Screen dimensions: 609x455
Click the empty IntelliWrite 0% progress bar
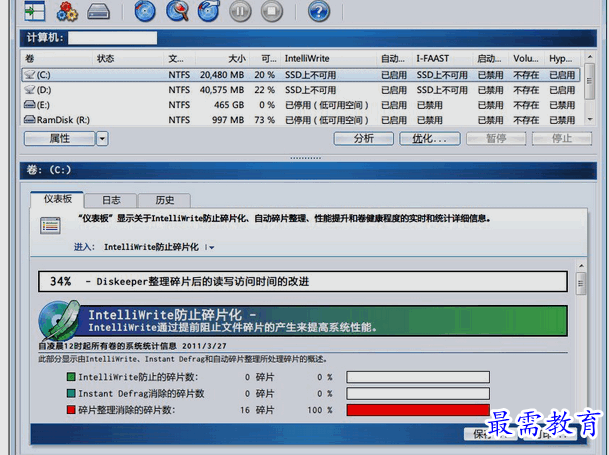pyautogui.click(x=418, y=377)
